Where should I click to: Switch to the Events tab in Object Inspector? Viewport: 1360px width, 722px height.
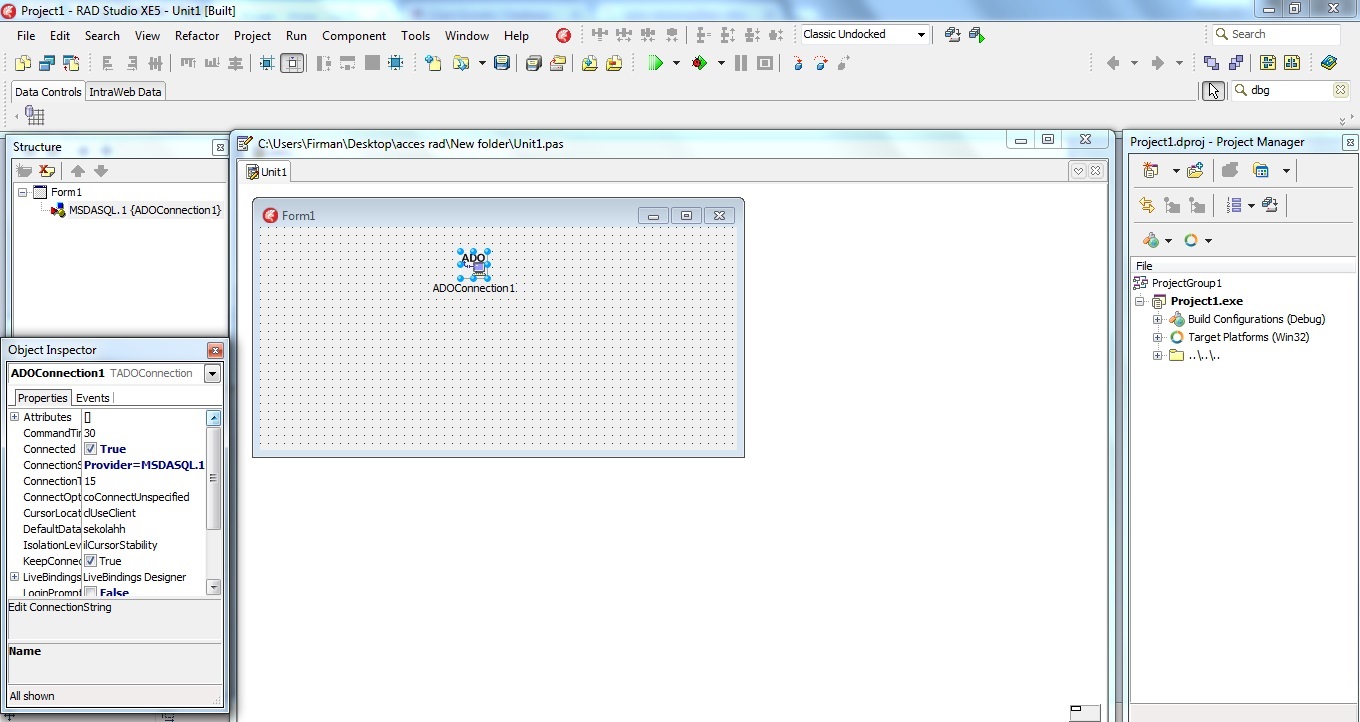(x=93, y=398)
